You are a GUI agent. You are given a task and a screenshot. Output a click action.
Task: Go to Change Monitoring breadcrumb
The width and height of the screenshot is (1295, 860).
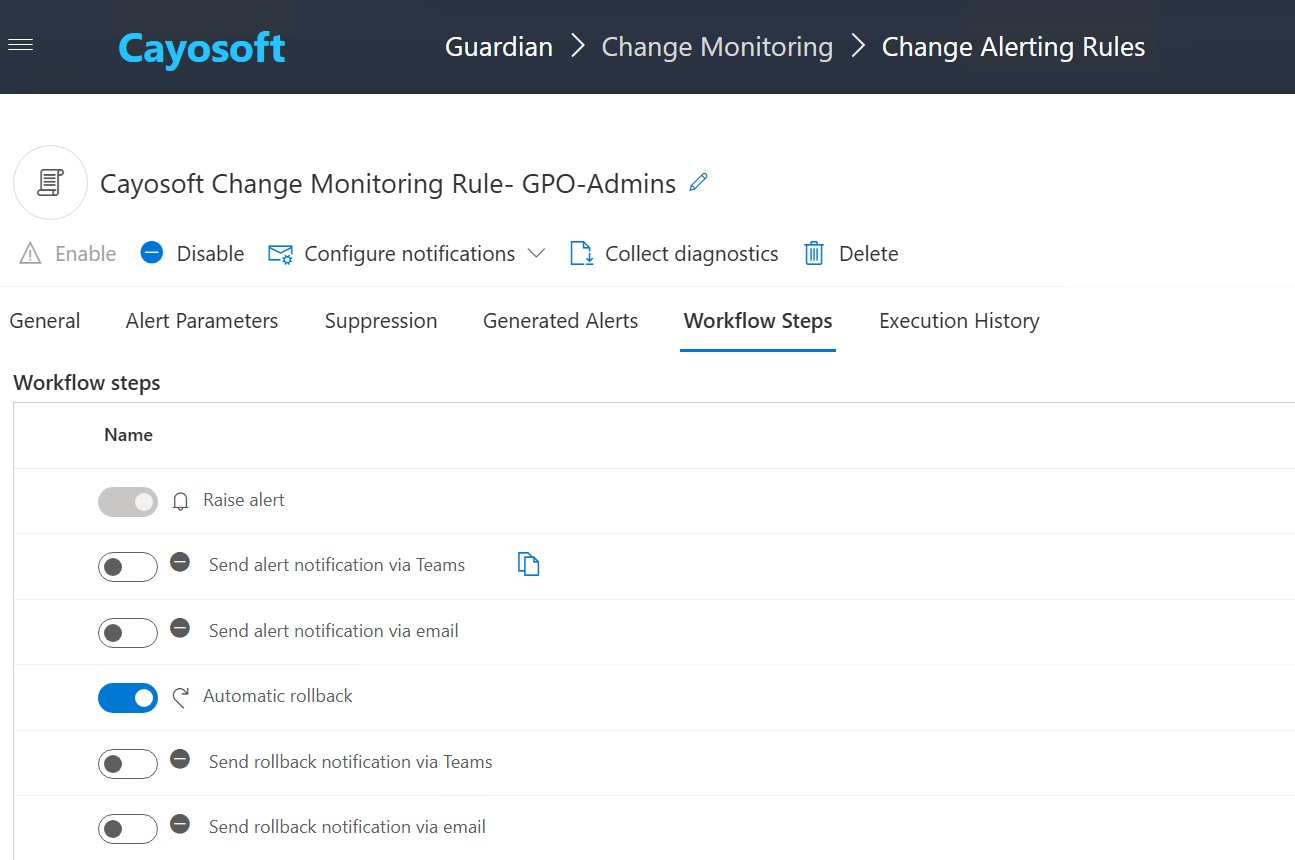tap(717, 47)
